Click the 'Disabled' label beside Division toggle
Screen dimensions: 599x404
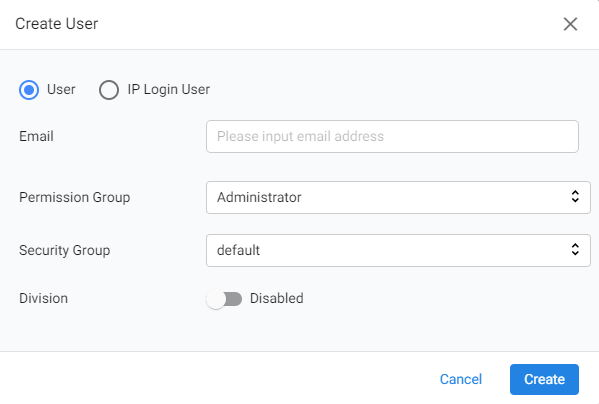[277, 298]
